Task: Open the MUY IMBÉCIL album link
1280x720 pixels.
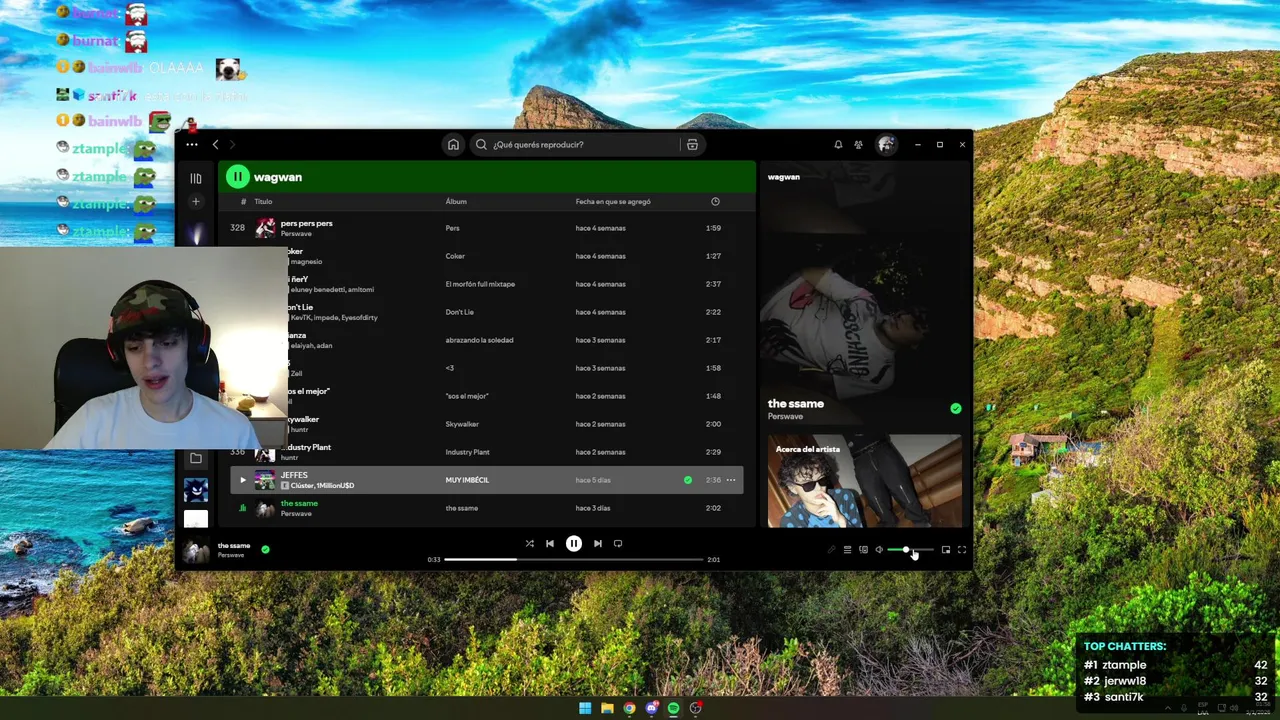Action: click(467, 480)
